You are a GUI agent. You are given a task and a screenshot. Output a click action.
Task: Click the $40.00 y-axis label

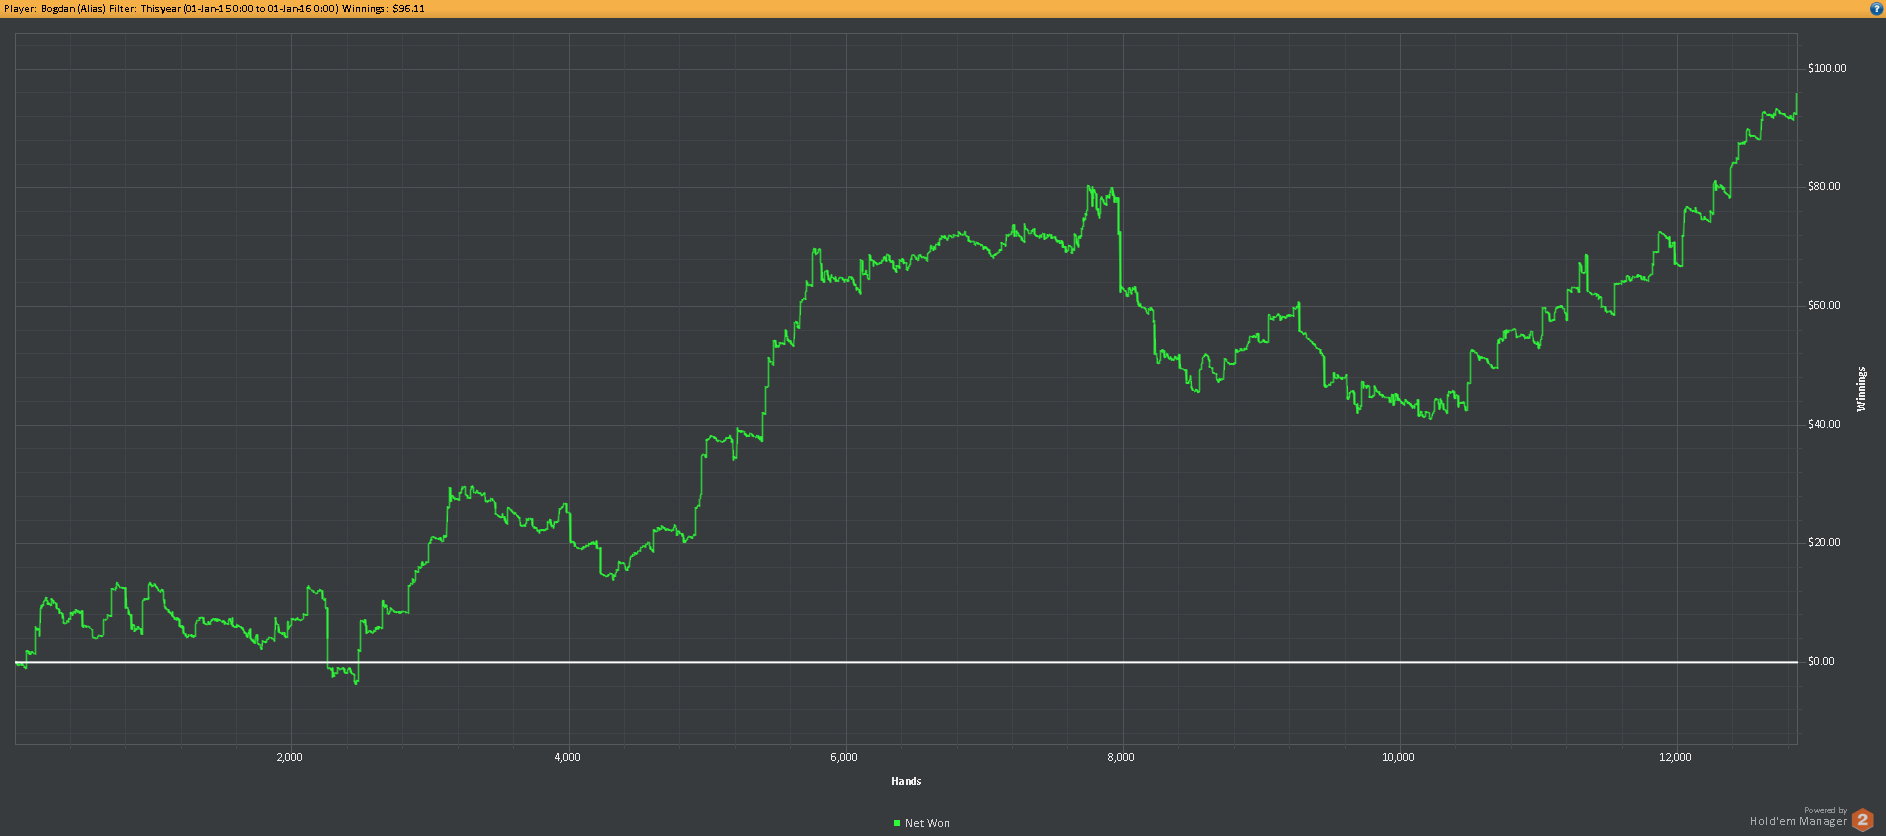pyautogui.click(x=1824, y=424)
